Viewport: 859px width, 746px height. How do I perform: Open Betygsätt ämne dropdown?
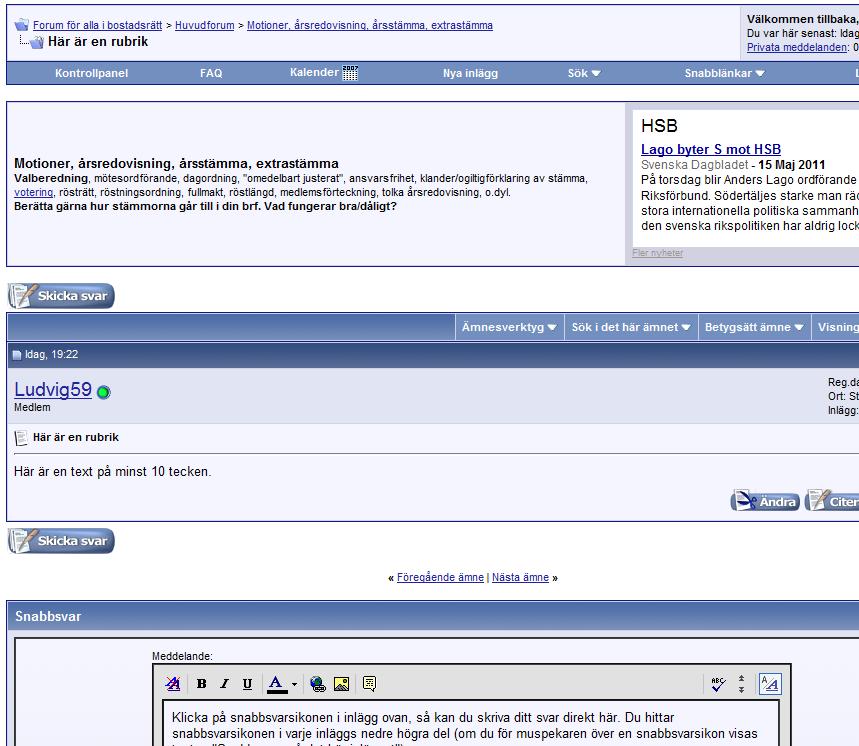(754, 327)
